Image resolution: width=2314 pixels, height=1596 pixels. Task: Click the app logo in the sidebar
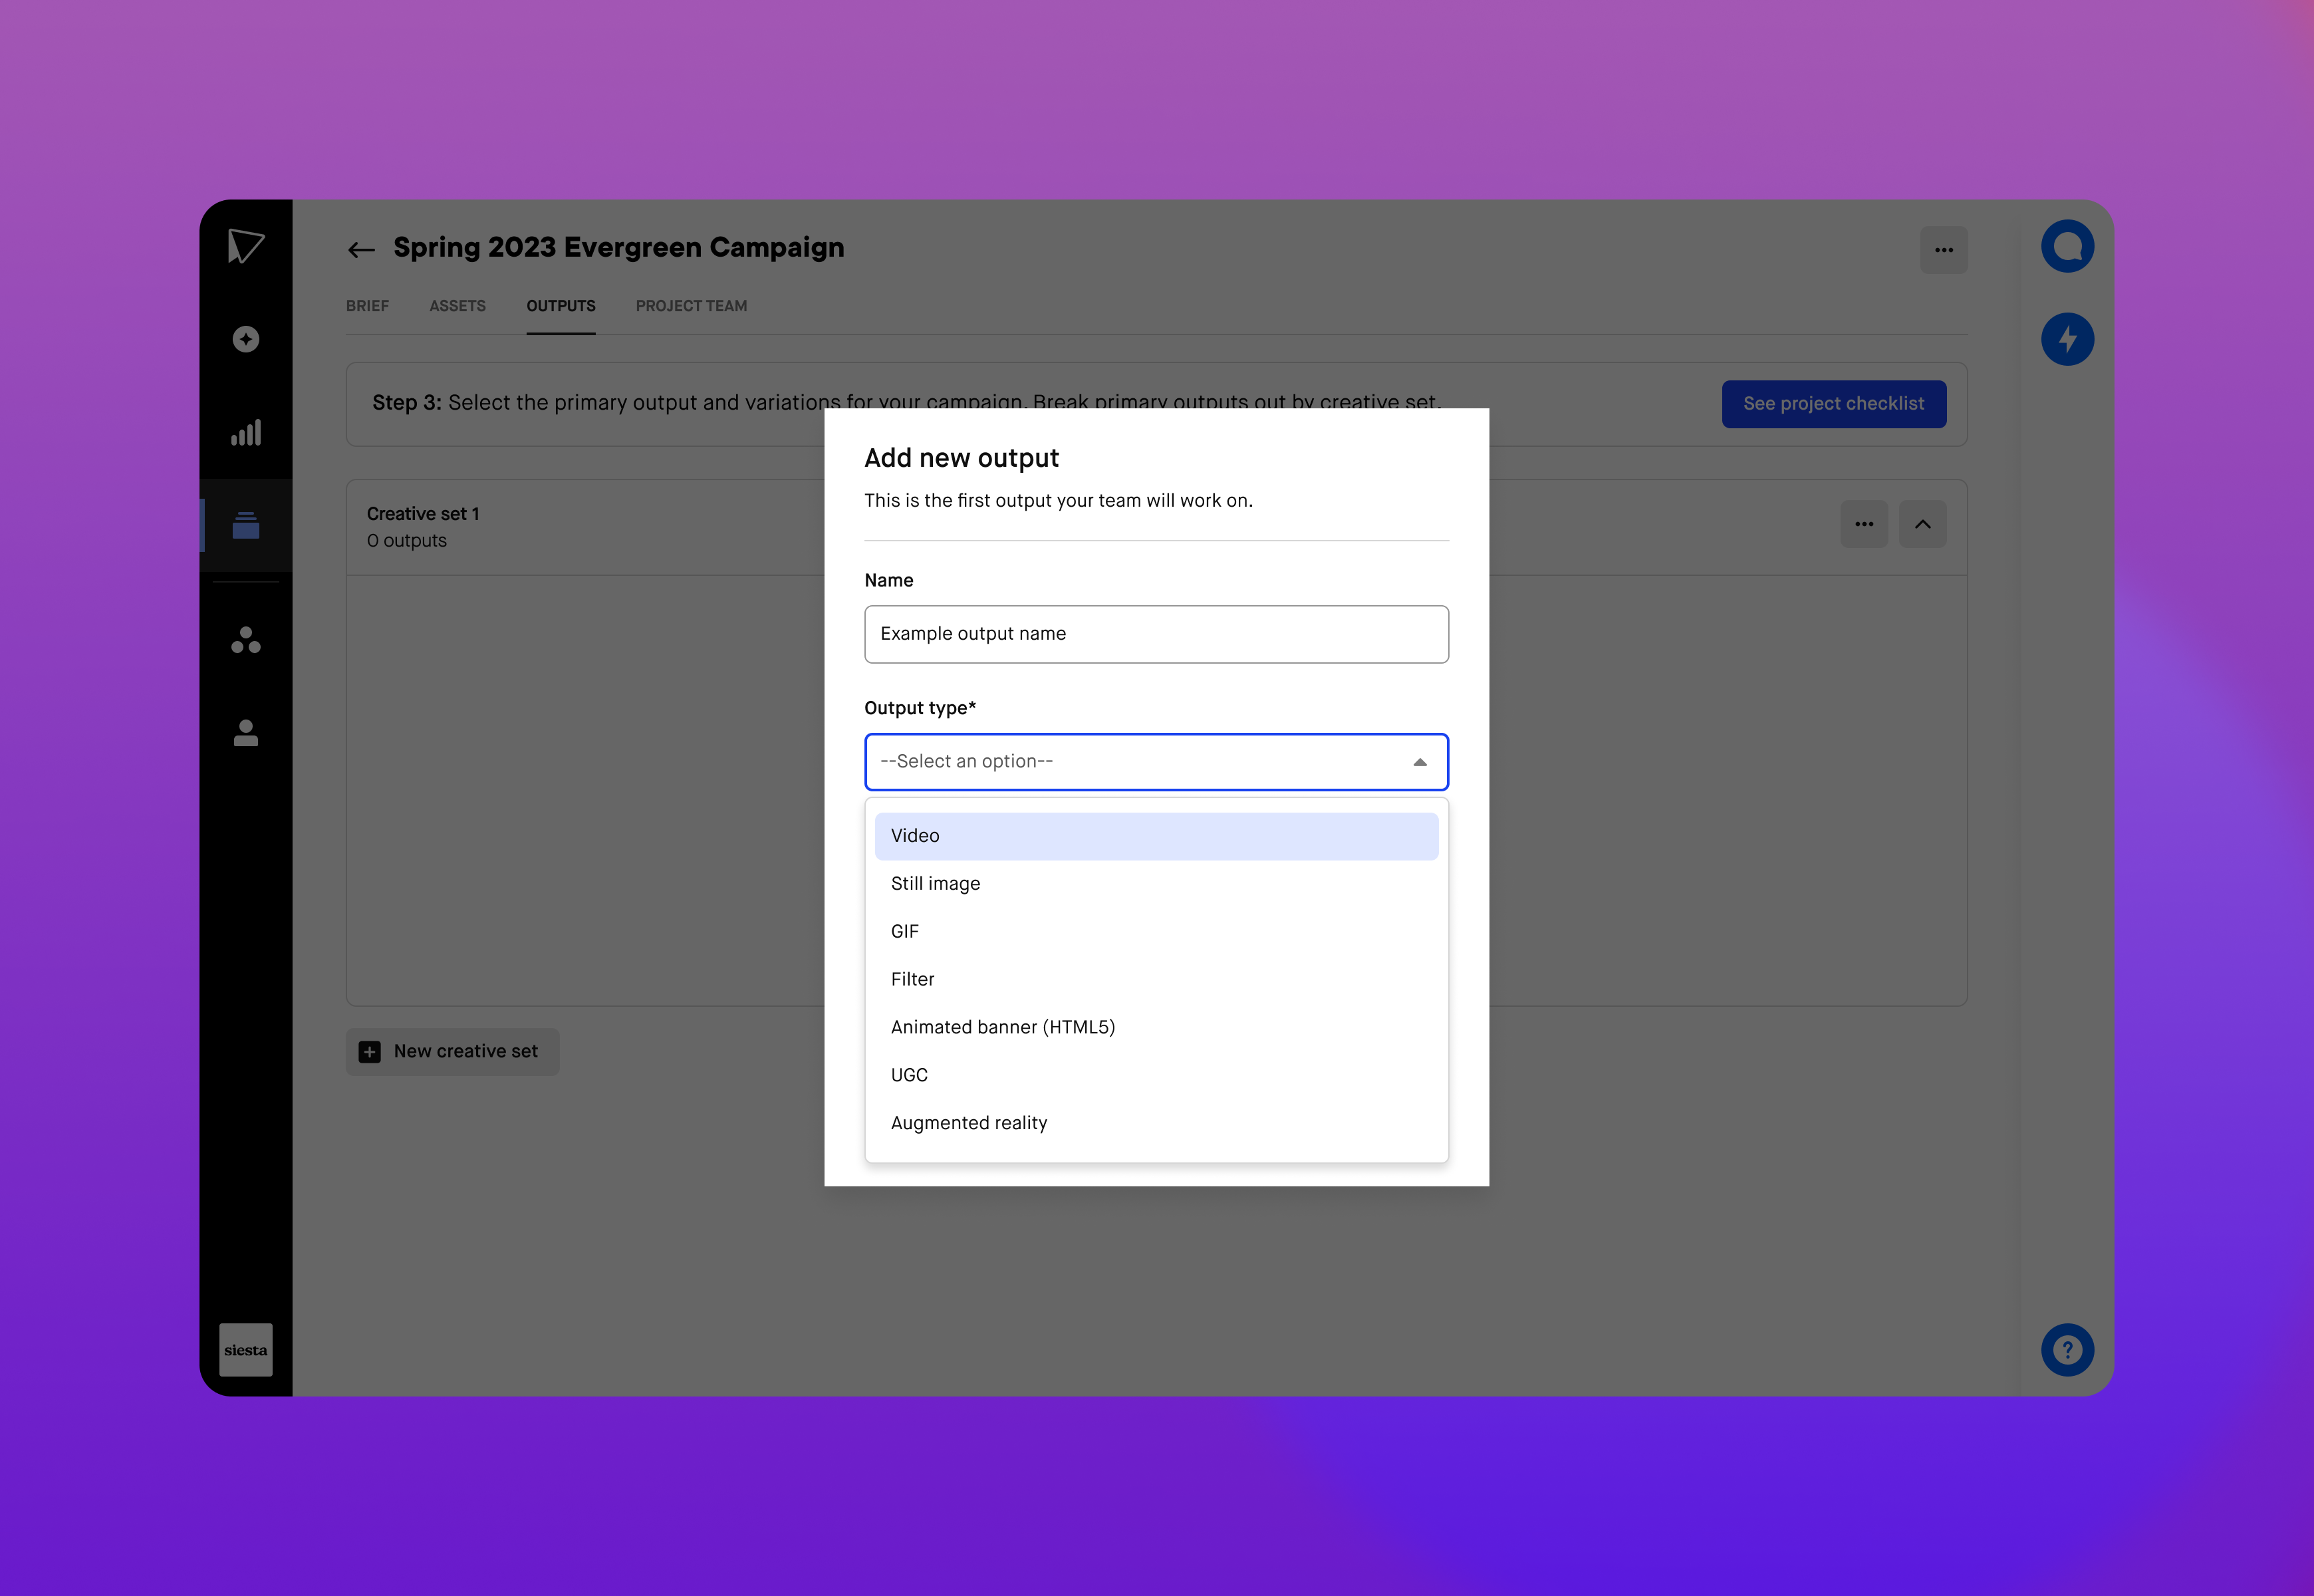point(245,246)
